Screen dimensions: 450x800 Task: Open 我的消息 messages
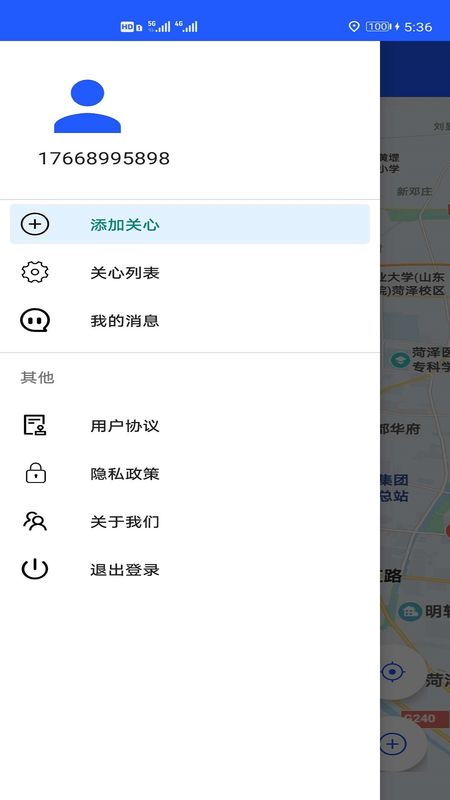[x=190, y=320]
